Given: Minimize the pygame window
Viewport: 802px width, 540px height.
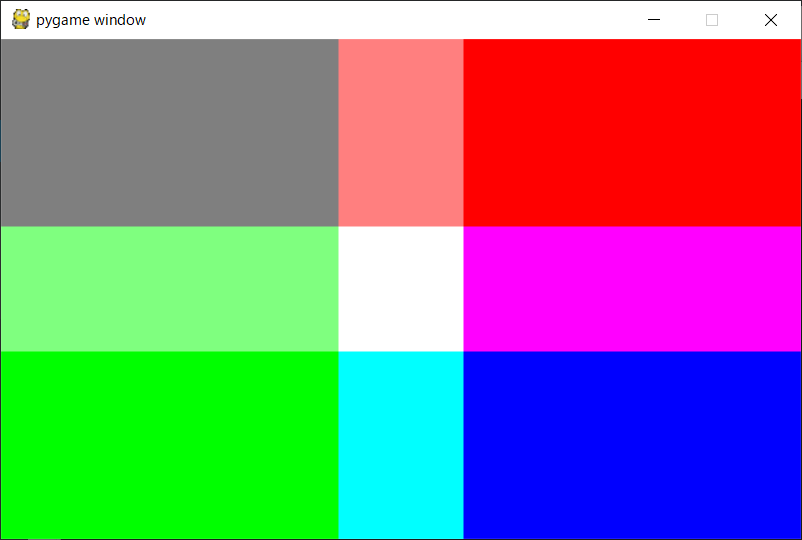Looking at the screenshot, I should [654, 20].
